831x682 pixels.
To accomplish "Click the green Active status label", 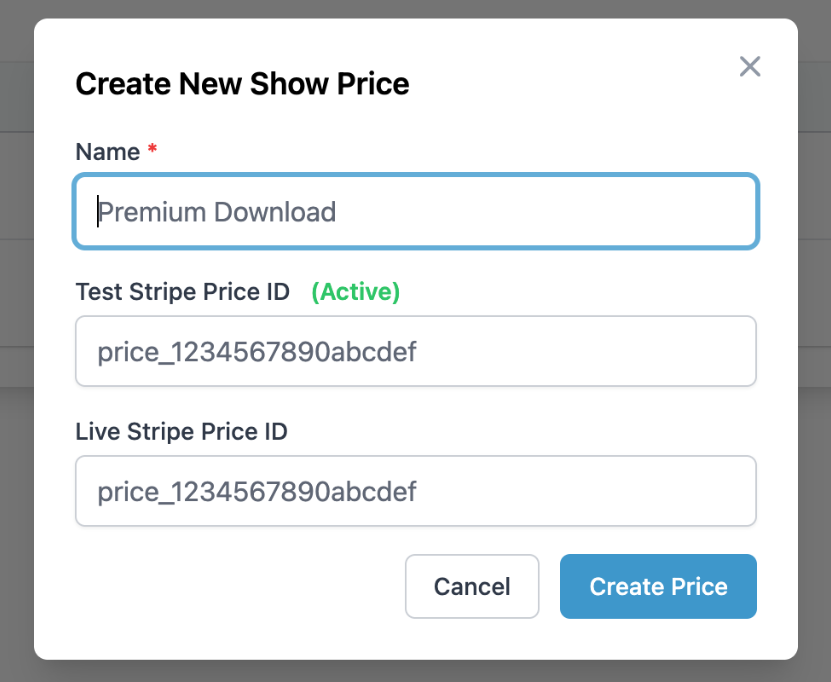I will point(355,292).
